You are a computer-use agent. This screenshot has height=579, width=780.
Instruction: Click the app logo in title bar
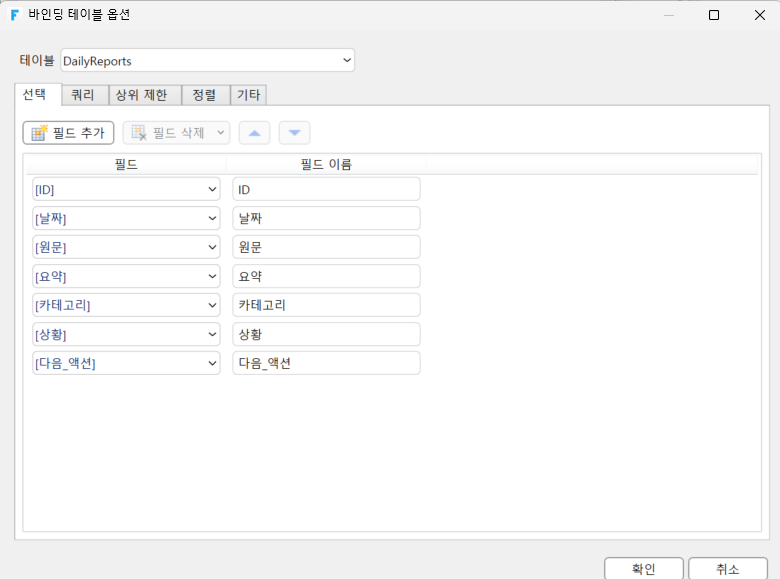pyautogui.click(x=15, y=14)
